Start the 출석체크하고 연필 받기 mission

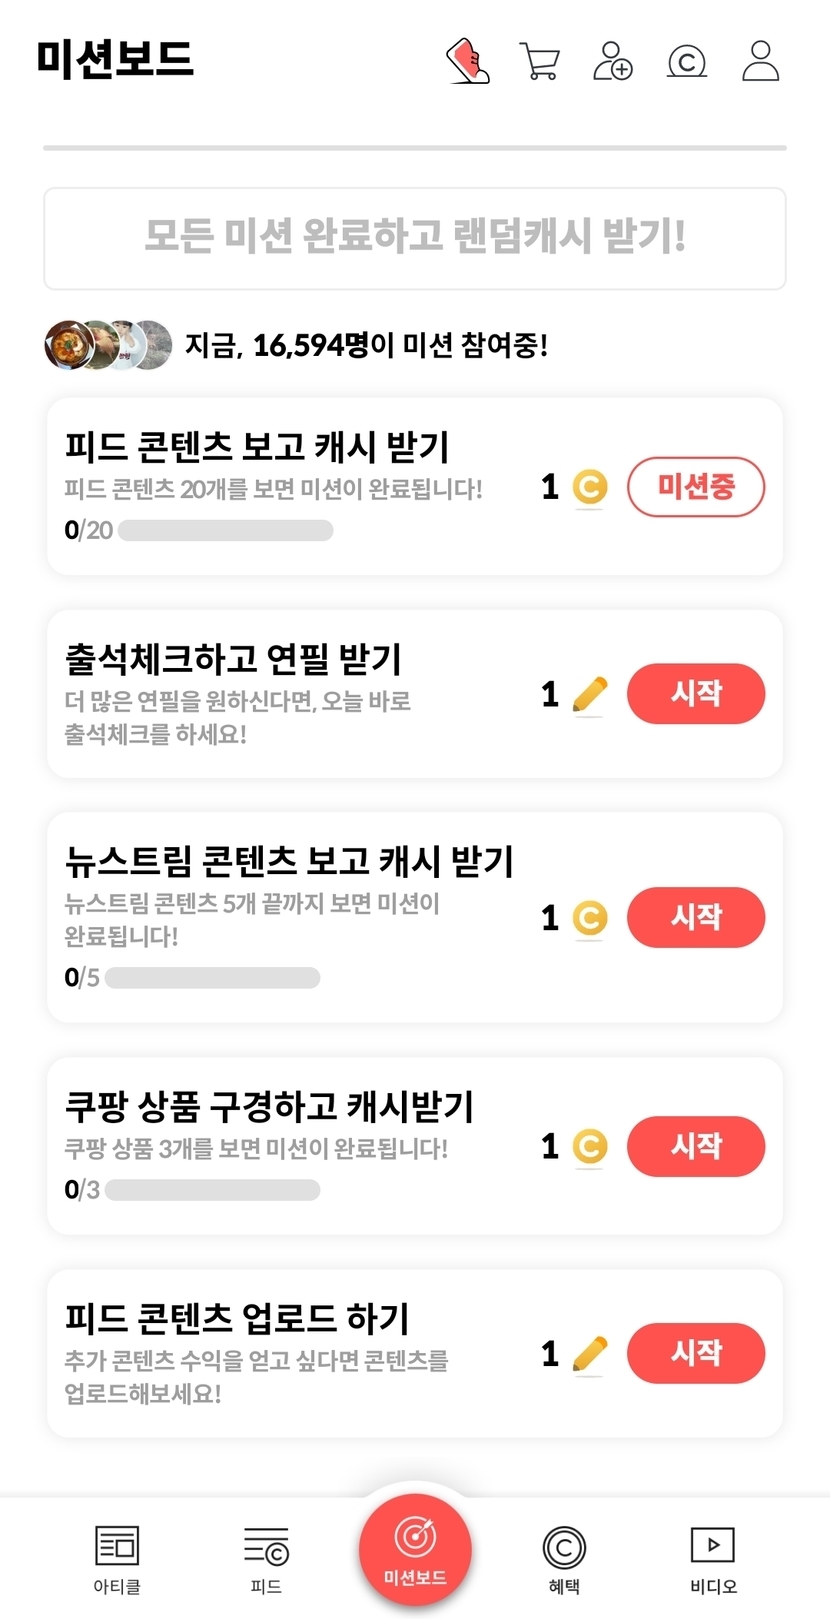[x=695, y=693]
